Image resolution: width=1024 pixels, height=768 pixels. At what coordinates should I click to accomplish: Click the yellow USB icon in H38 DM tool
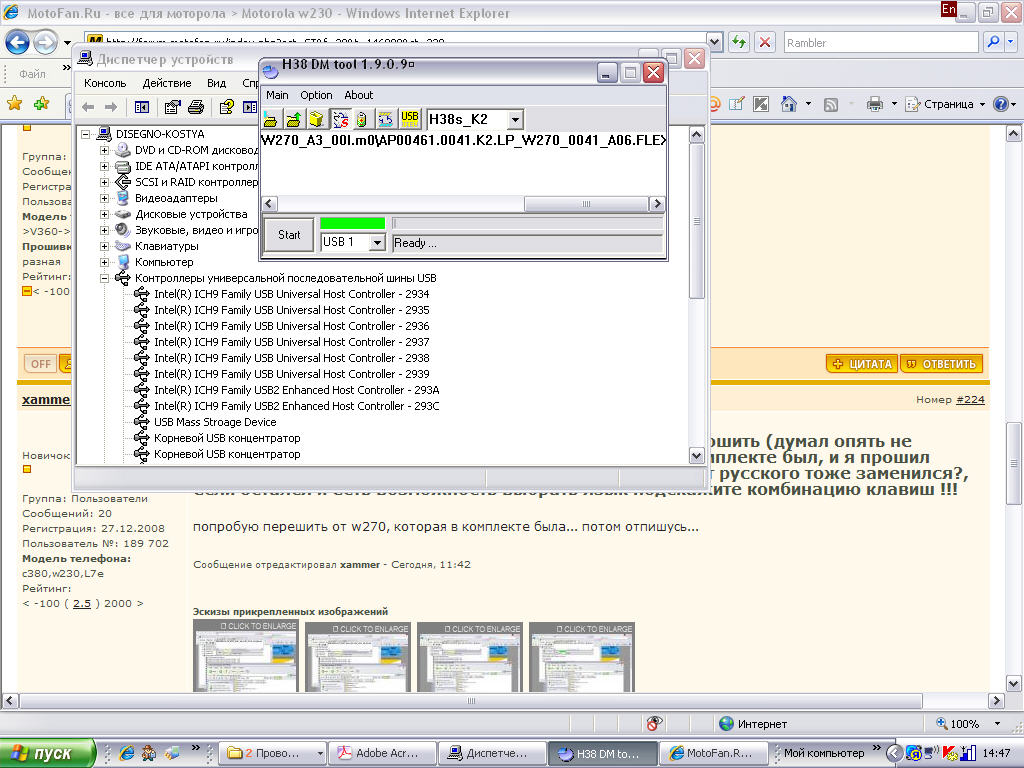click(x=409, y=120)
